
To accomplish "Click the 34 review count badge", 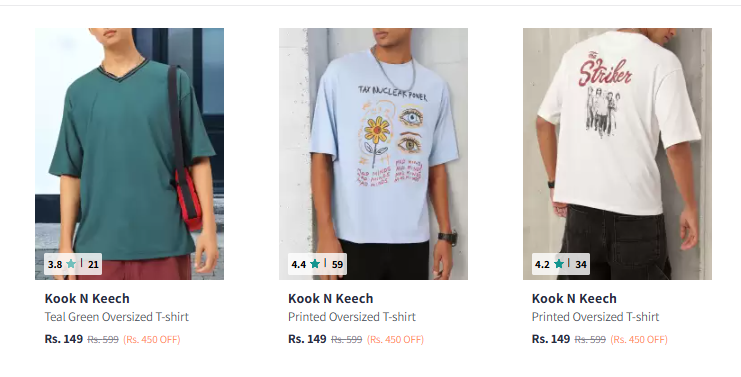I will [581, 265].
